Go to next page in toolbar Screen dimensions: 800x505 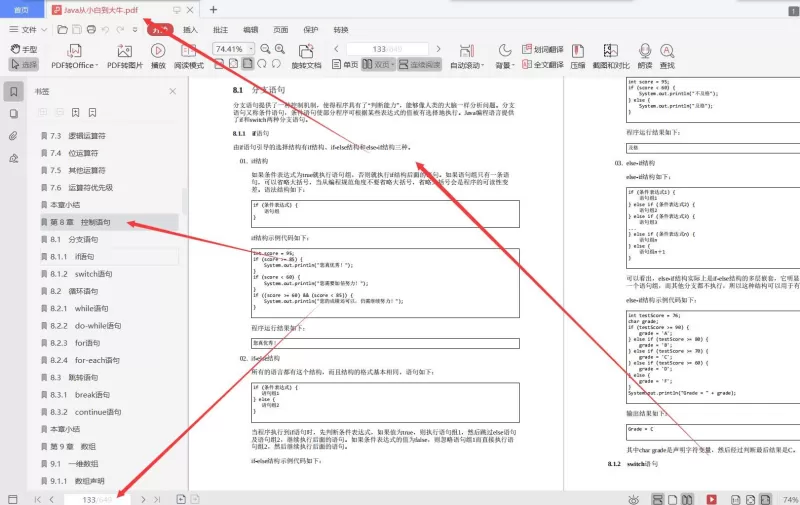point(438,49)
